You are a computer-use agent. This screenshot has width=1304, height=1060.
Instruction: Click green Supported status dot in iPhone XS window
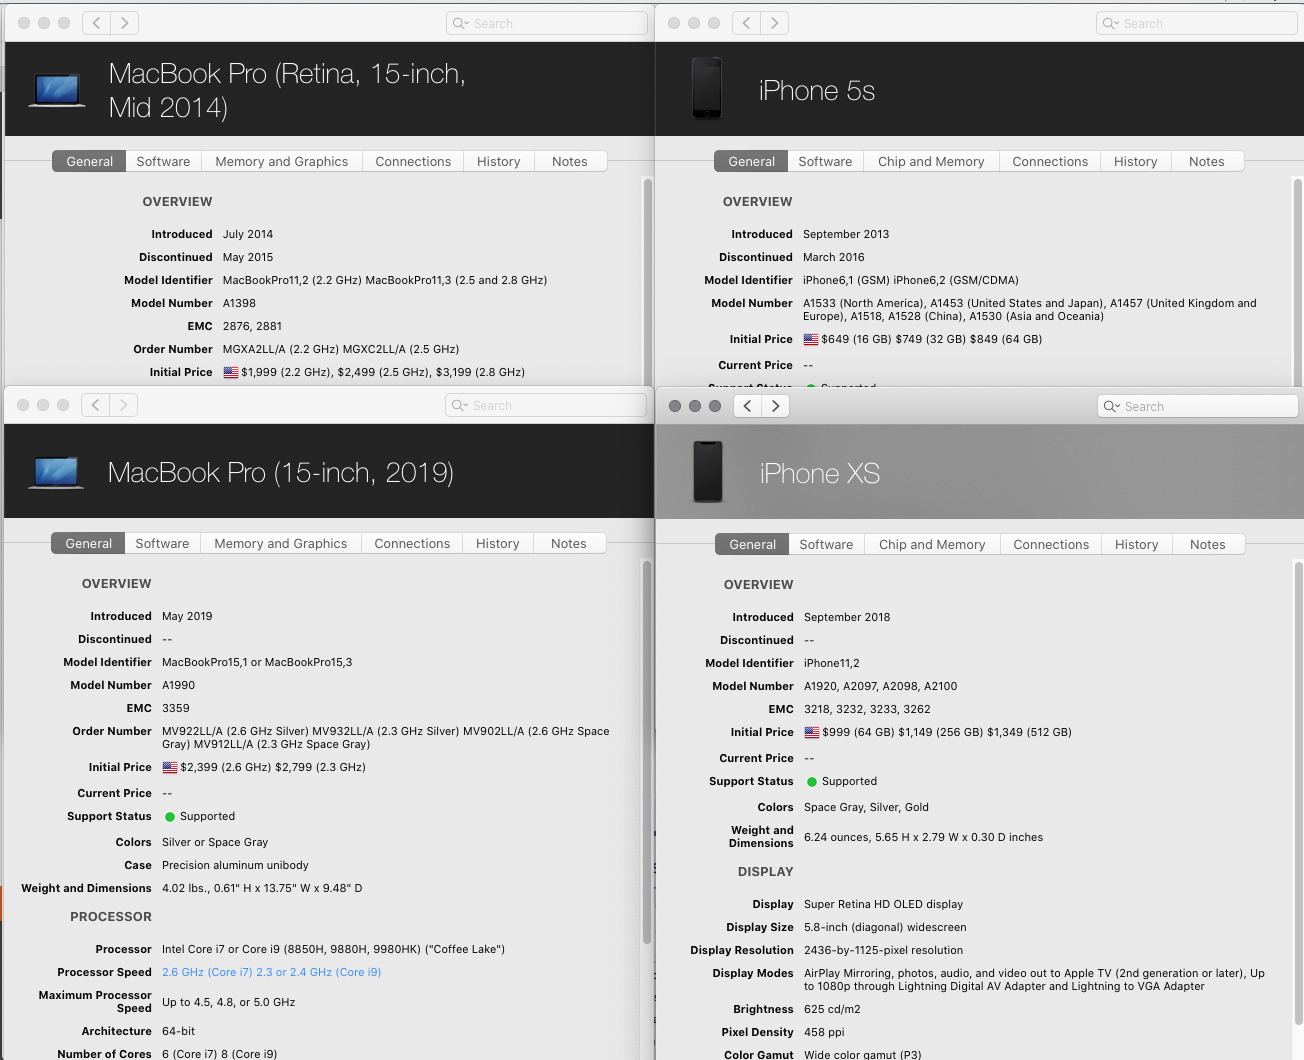coord(812,782)
